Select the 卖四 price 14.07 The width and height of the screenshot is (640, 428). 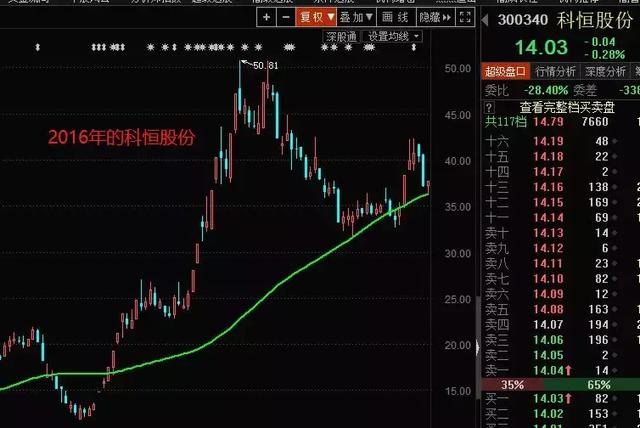click(x=548, y=325)
